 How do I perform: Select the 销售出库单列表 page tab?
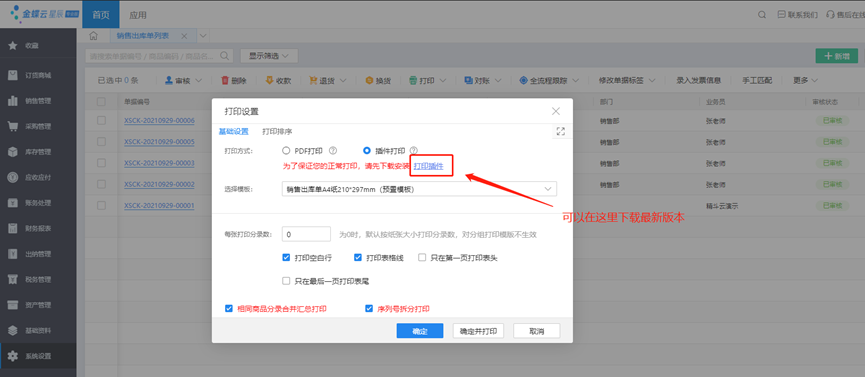coord(143,36)
